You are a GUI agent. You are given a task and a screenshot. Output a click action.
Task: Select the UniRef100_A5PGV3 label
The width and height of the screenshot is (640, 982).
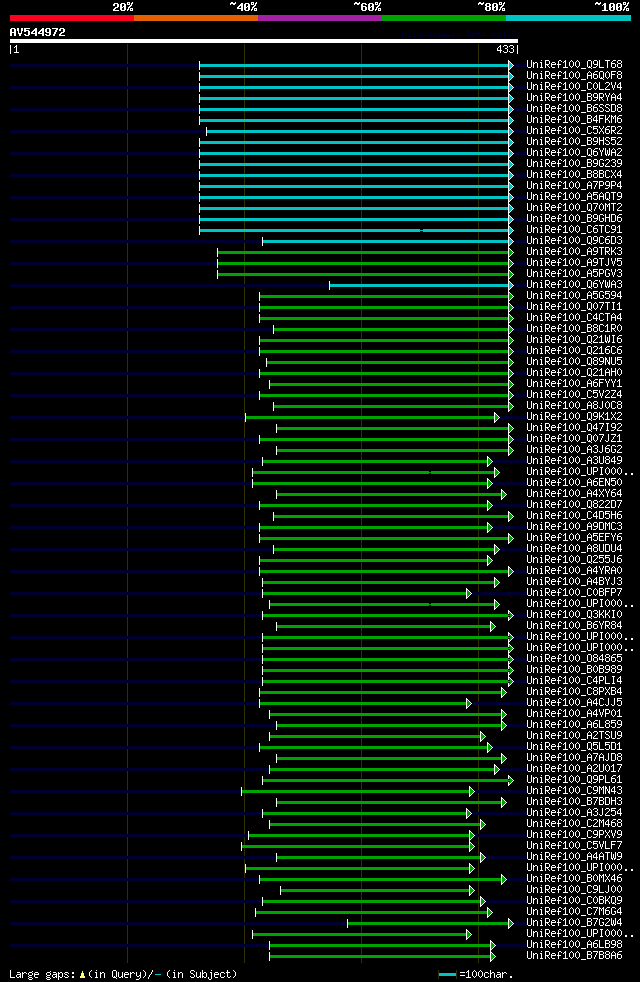click(574, 274)
